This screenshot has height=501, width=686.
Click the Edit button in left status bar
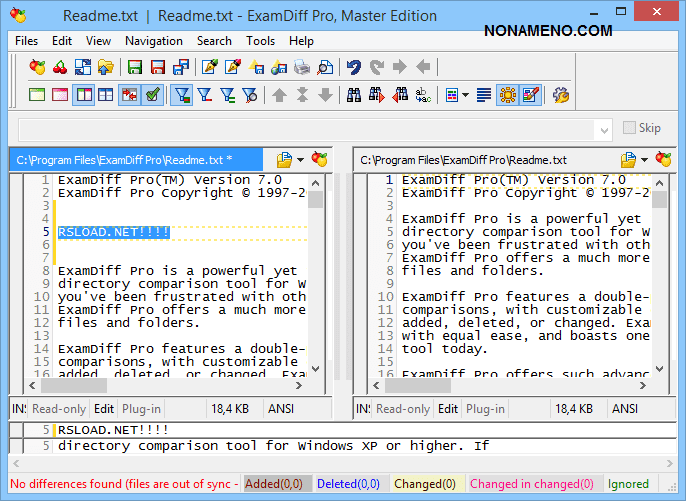pyautogui.click(x=104, y=409)
